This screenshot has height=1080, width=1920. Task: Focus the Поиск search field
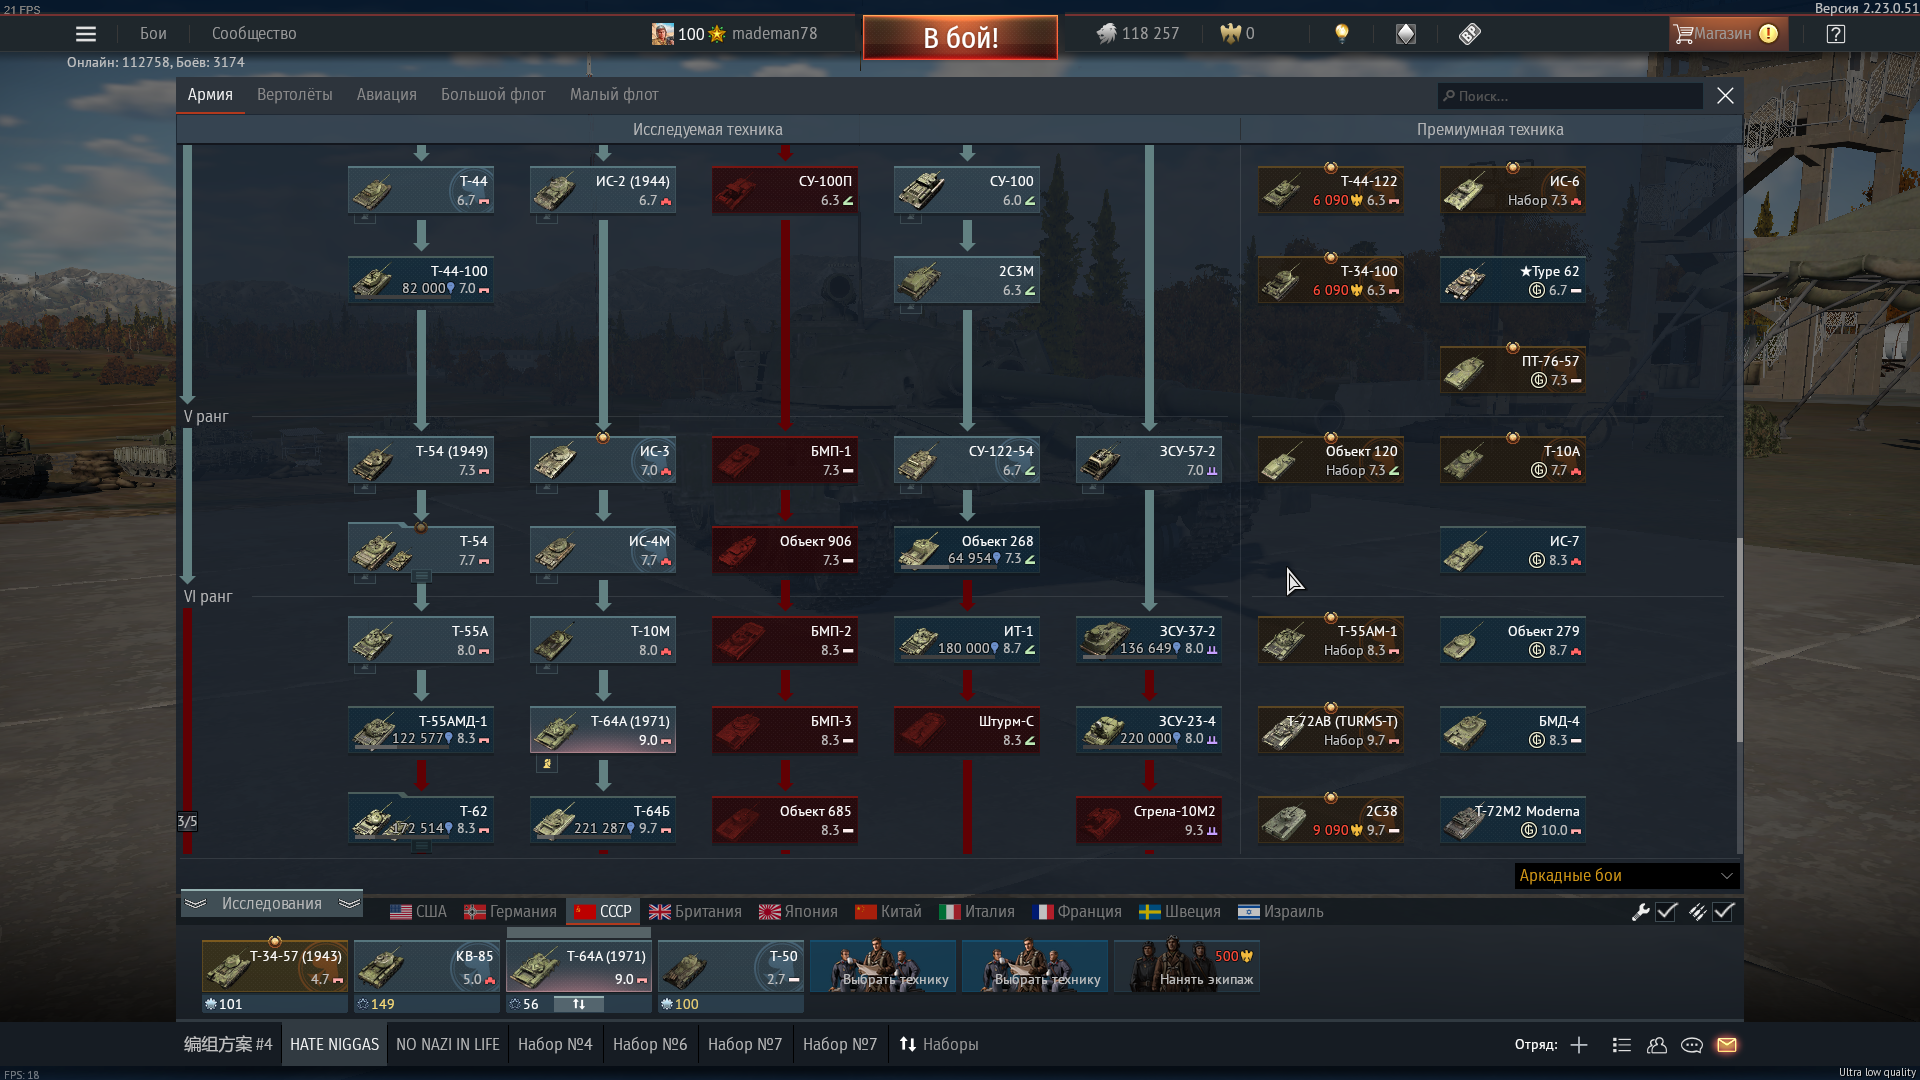coord(1570,96)
